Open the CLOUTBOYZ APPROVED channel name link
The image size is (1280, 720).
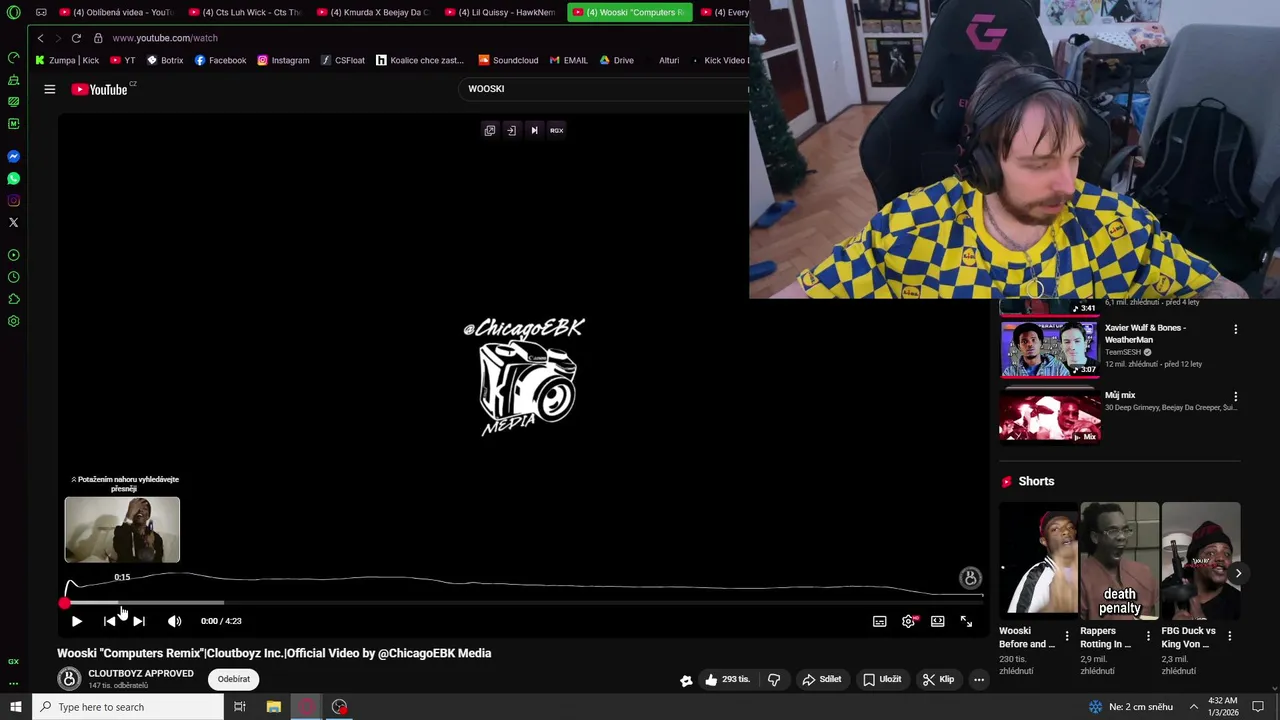coord(141,674)
